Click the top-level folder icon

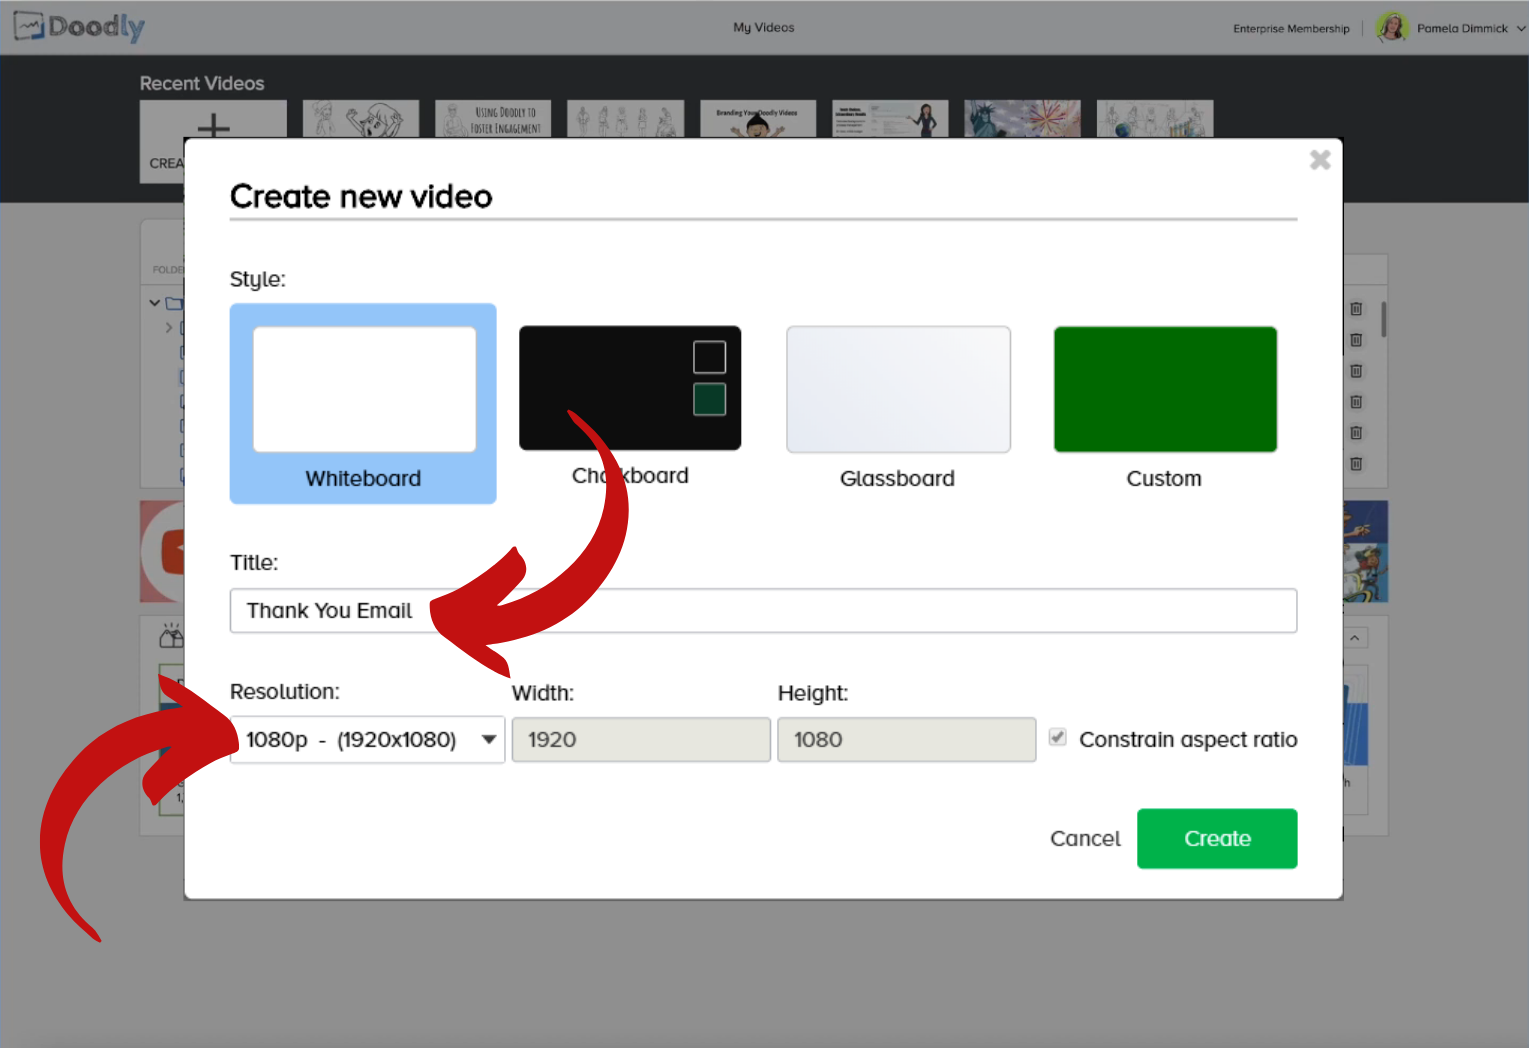pyautogui.click(x=174, y=303)
